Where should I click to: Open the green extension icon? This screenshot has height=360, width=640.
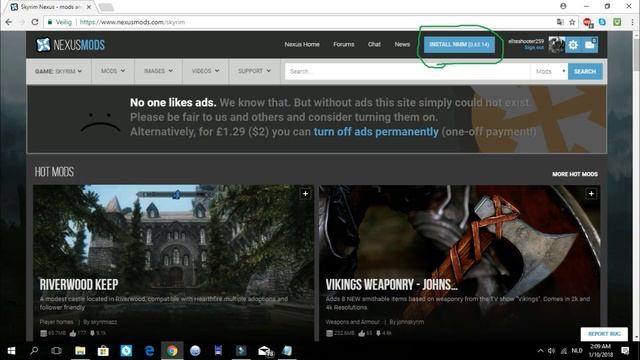pos(617,22)
